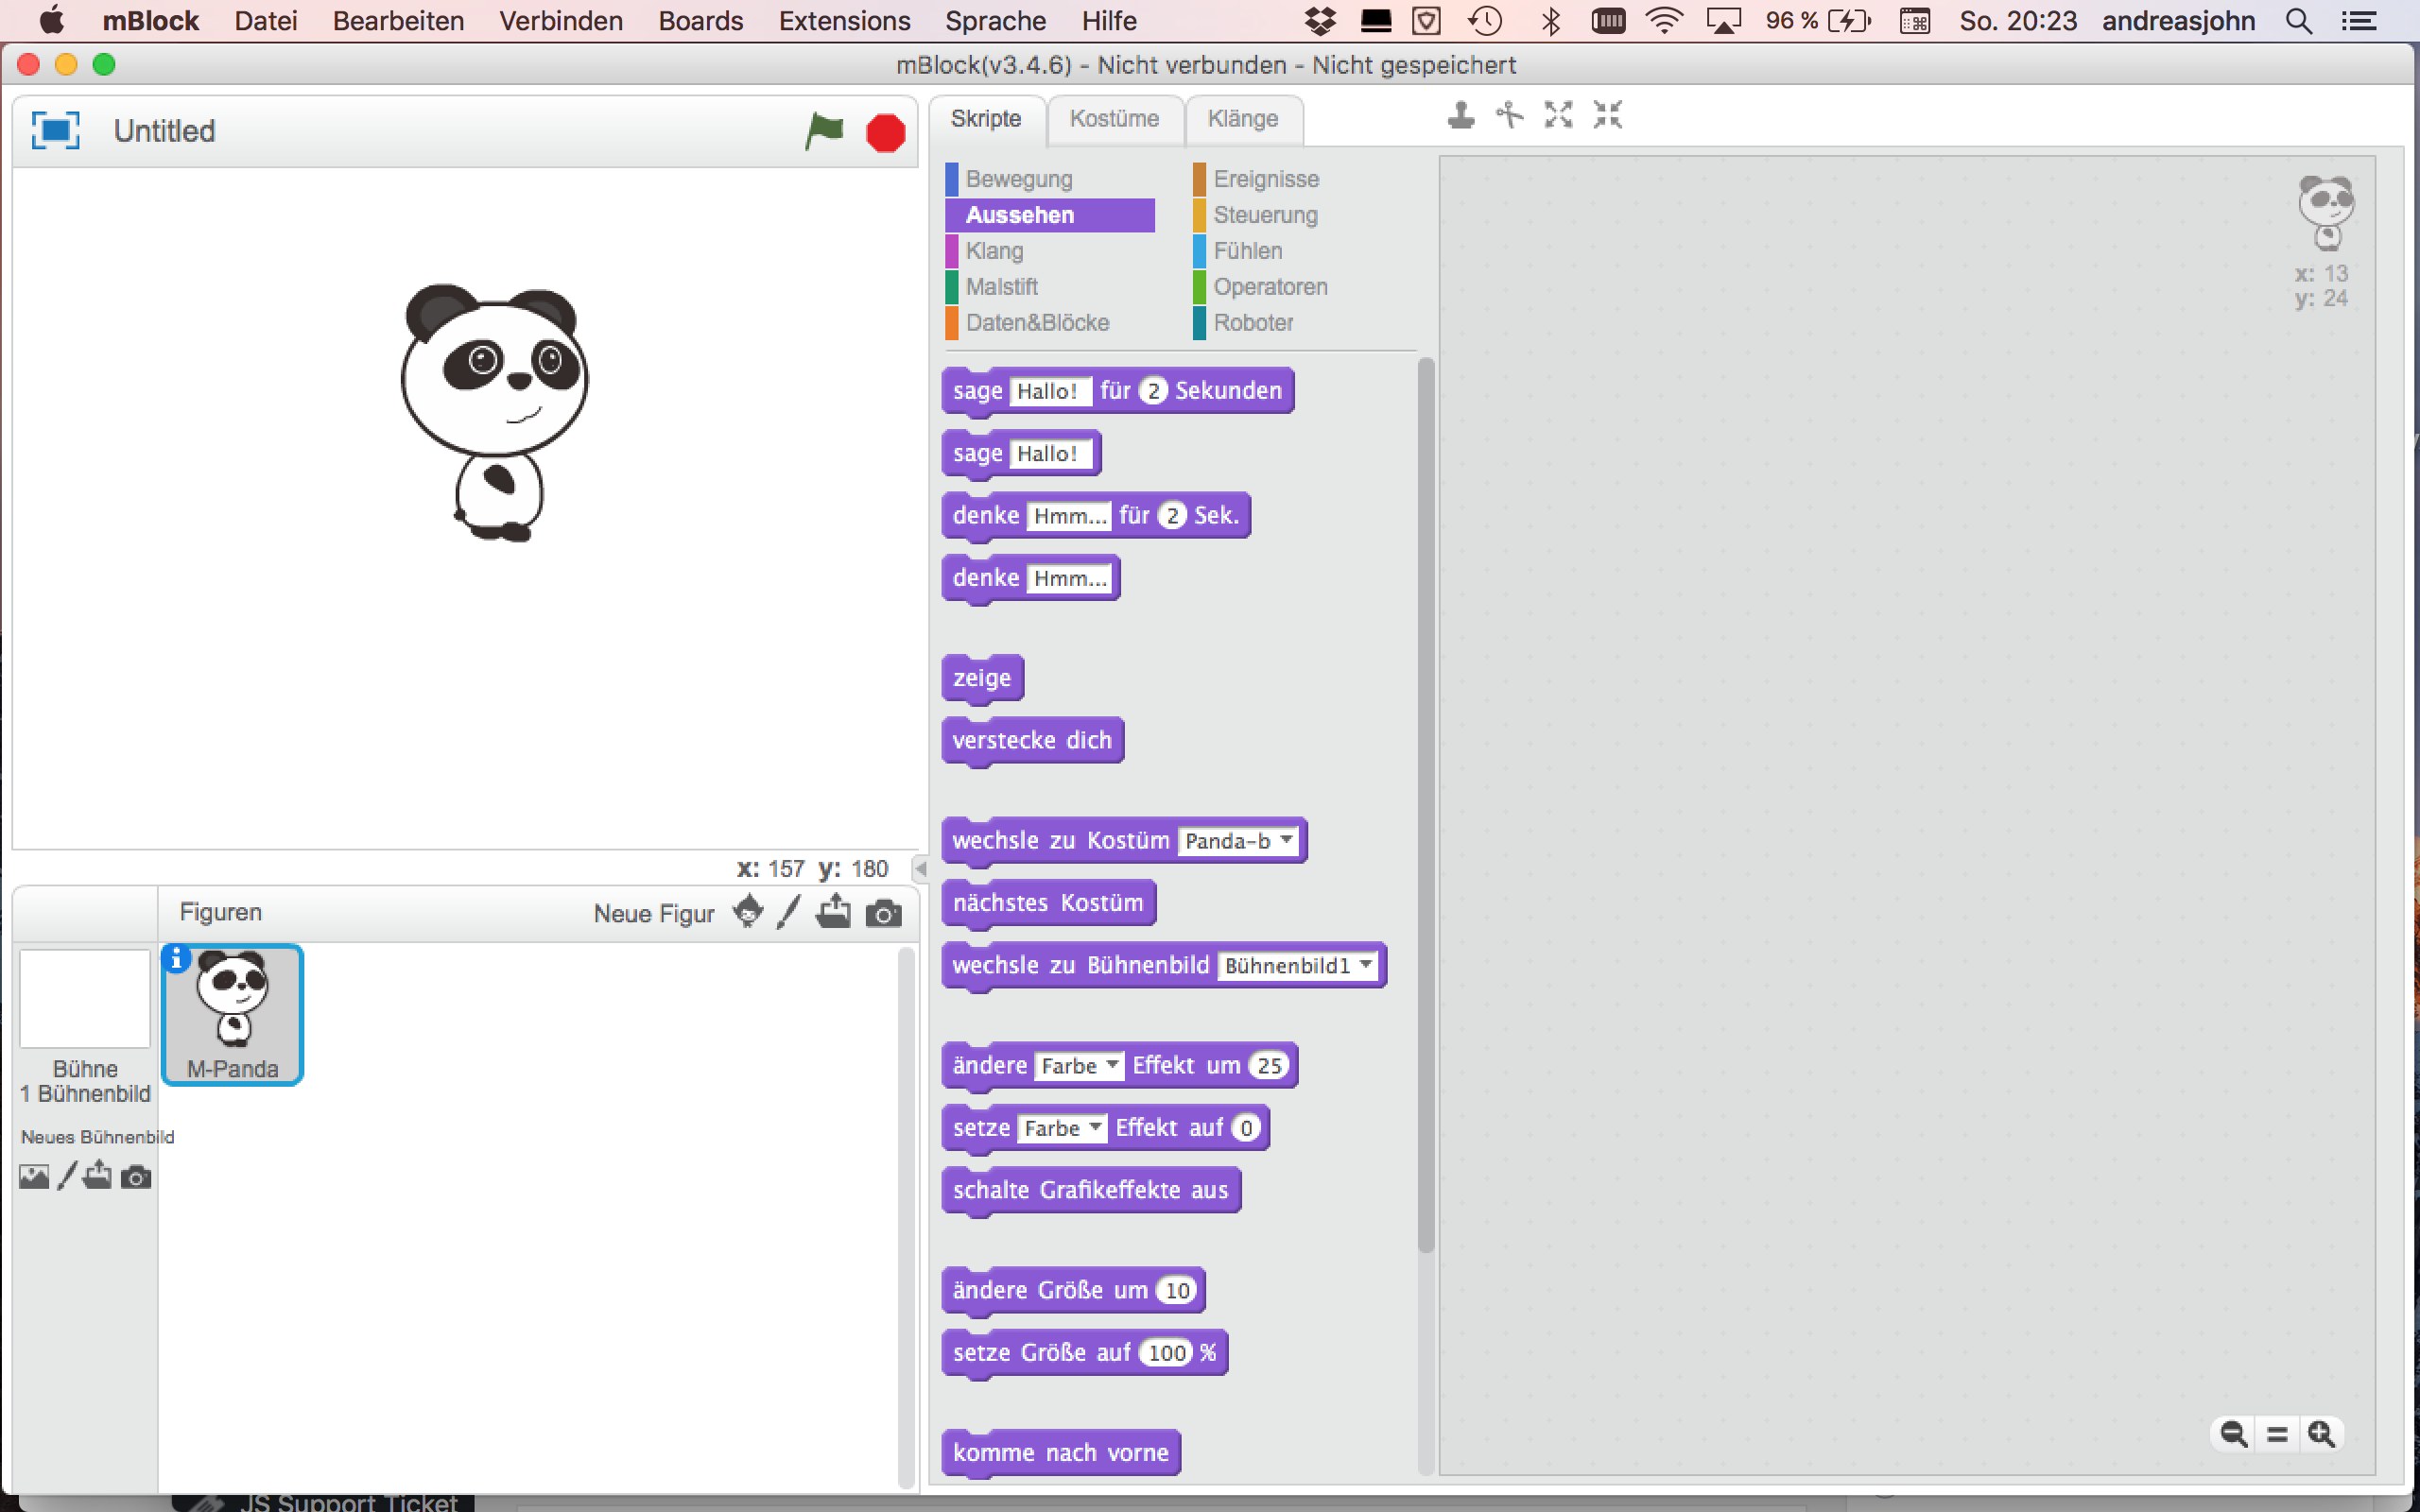The width and height of the screenshot is (2420, 1512).
Task: Open Wi-Fi status menu
Action: 1664,21
